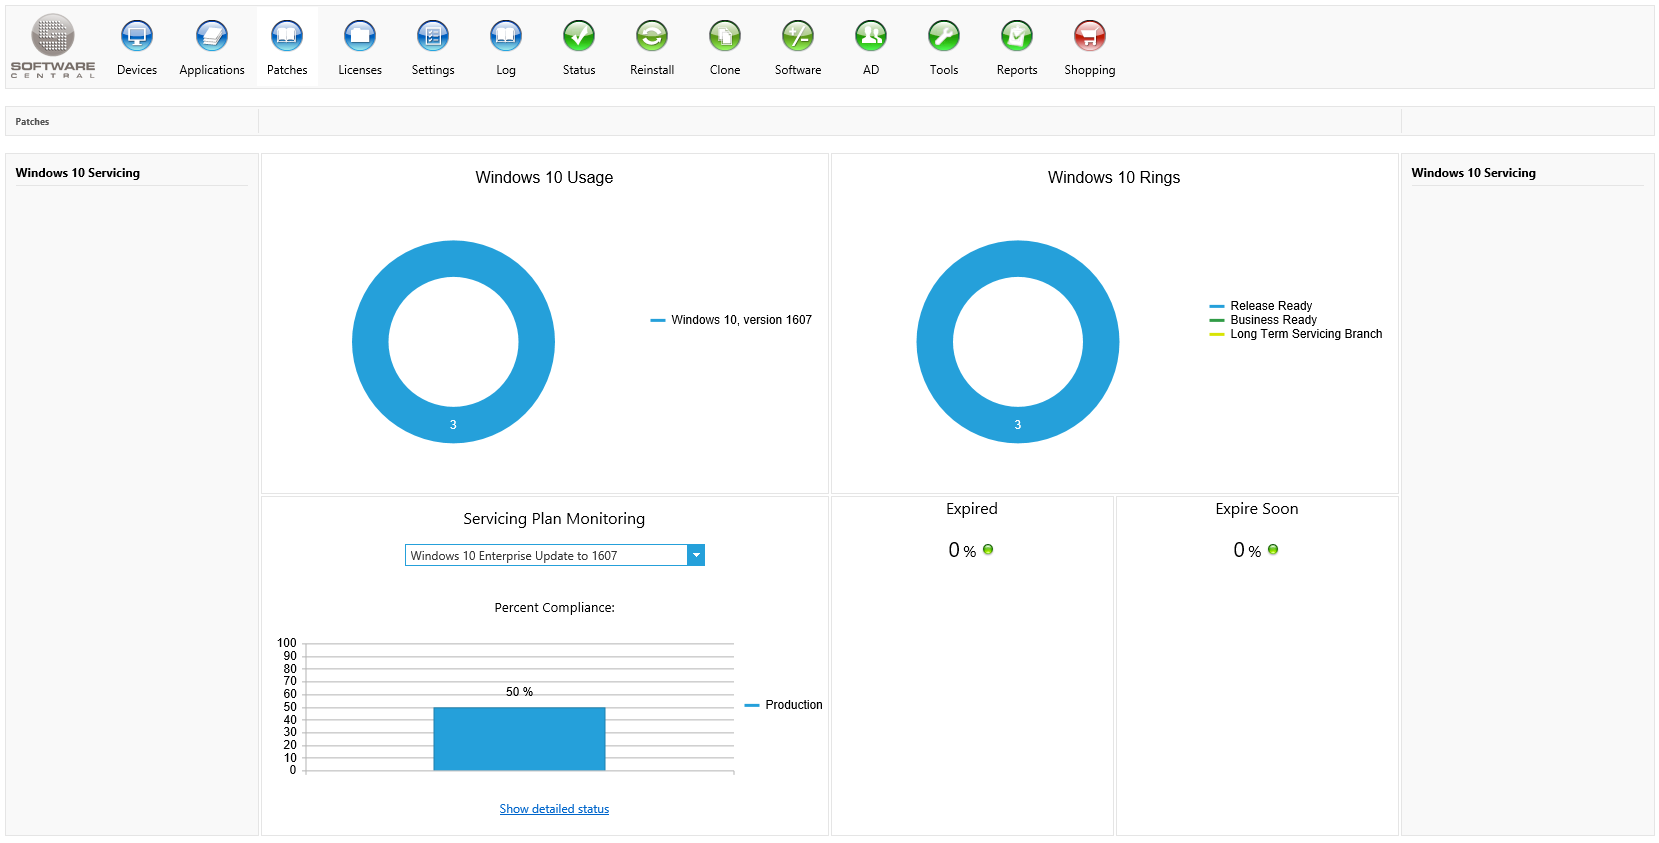Open the Reports icon
1659x843 pixels.
pos(1017,37)
